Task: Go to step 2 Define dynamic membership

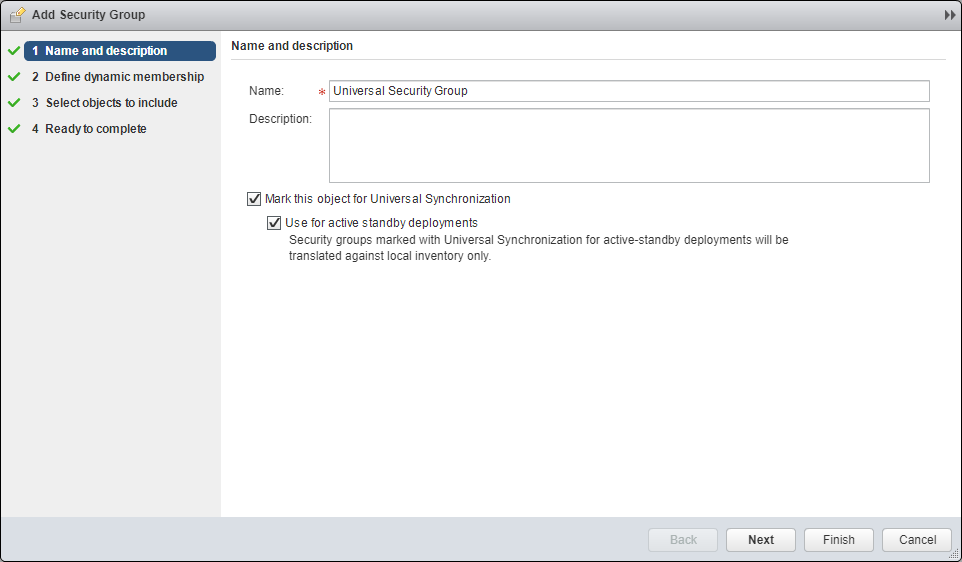Action: (123, 77)
